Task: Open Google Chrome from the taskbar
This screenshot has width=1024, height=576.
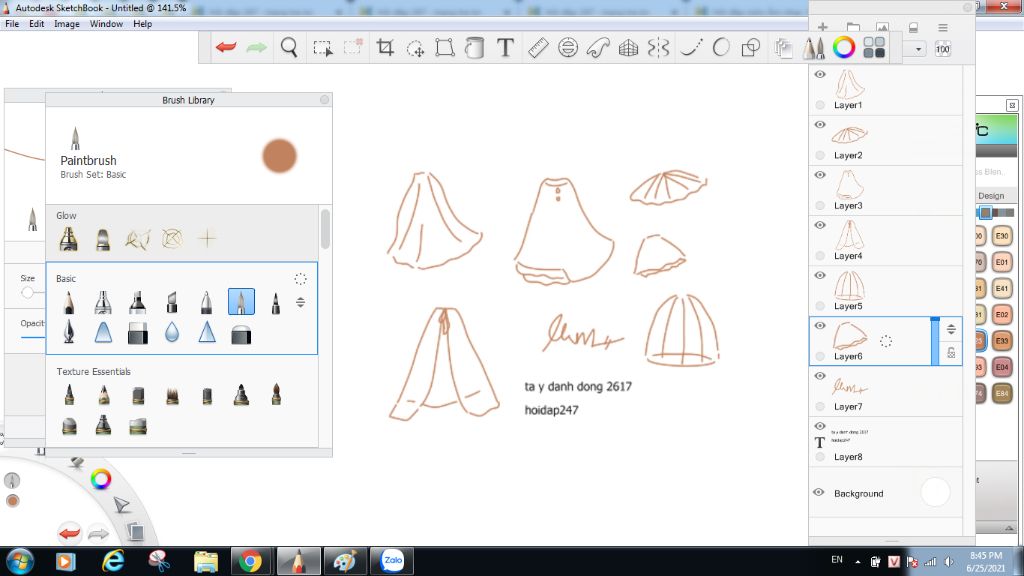Action: point(250,561)
